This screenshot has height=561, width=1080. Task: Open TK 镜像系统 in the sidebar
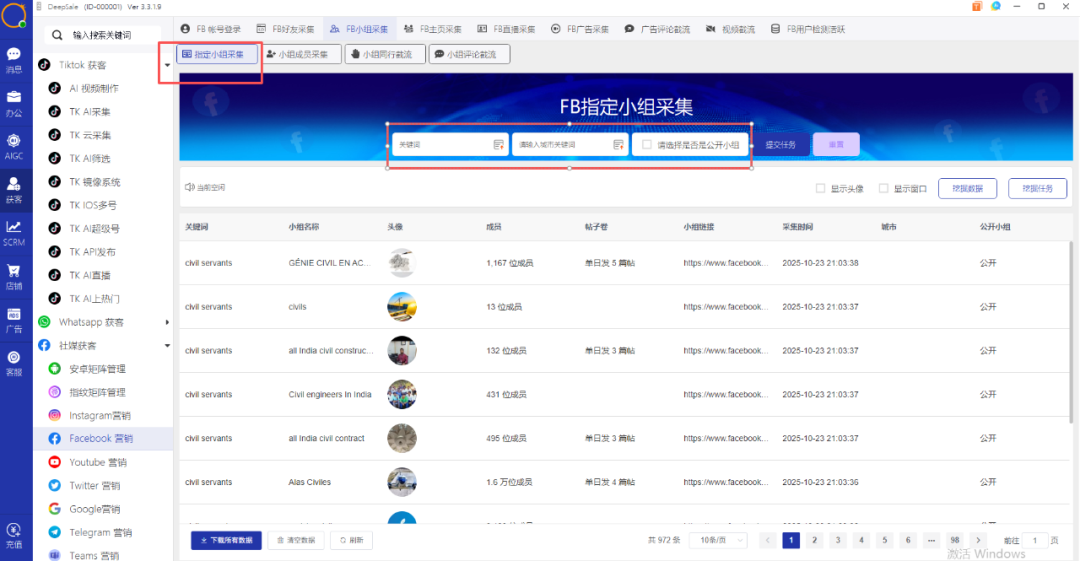pyautogui.click(x=94, y=182)
